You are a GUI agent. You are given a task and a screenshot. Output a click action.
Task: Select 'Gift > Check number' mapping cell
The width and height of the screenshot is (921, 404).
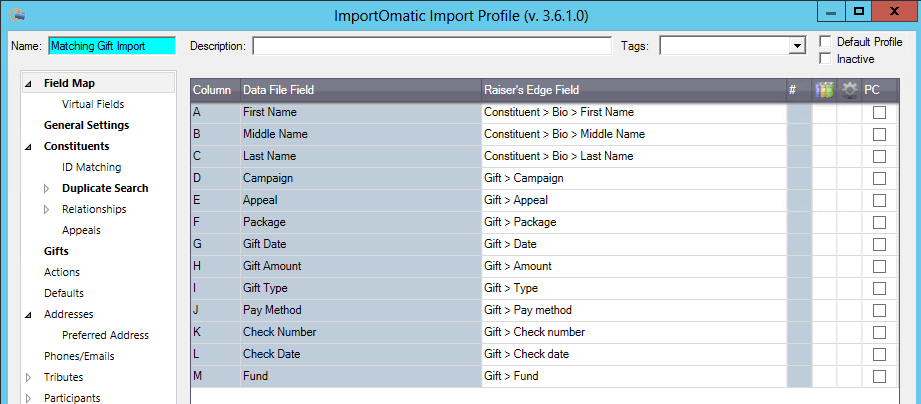633,332
